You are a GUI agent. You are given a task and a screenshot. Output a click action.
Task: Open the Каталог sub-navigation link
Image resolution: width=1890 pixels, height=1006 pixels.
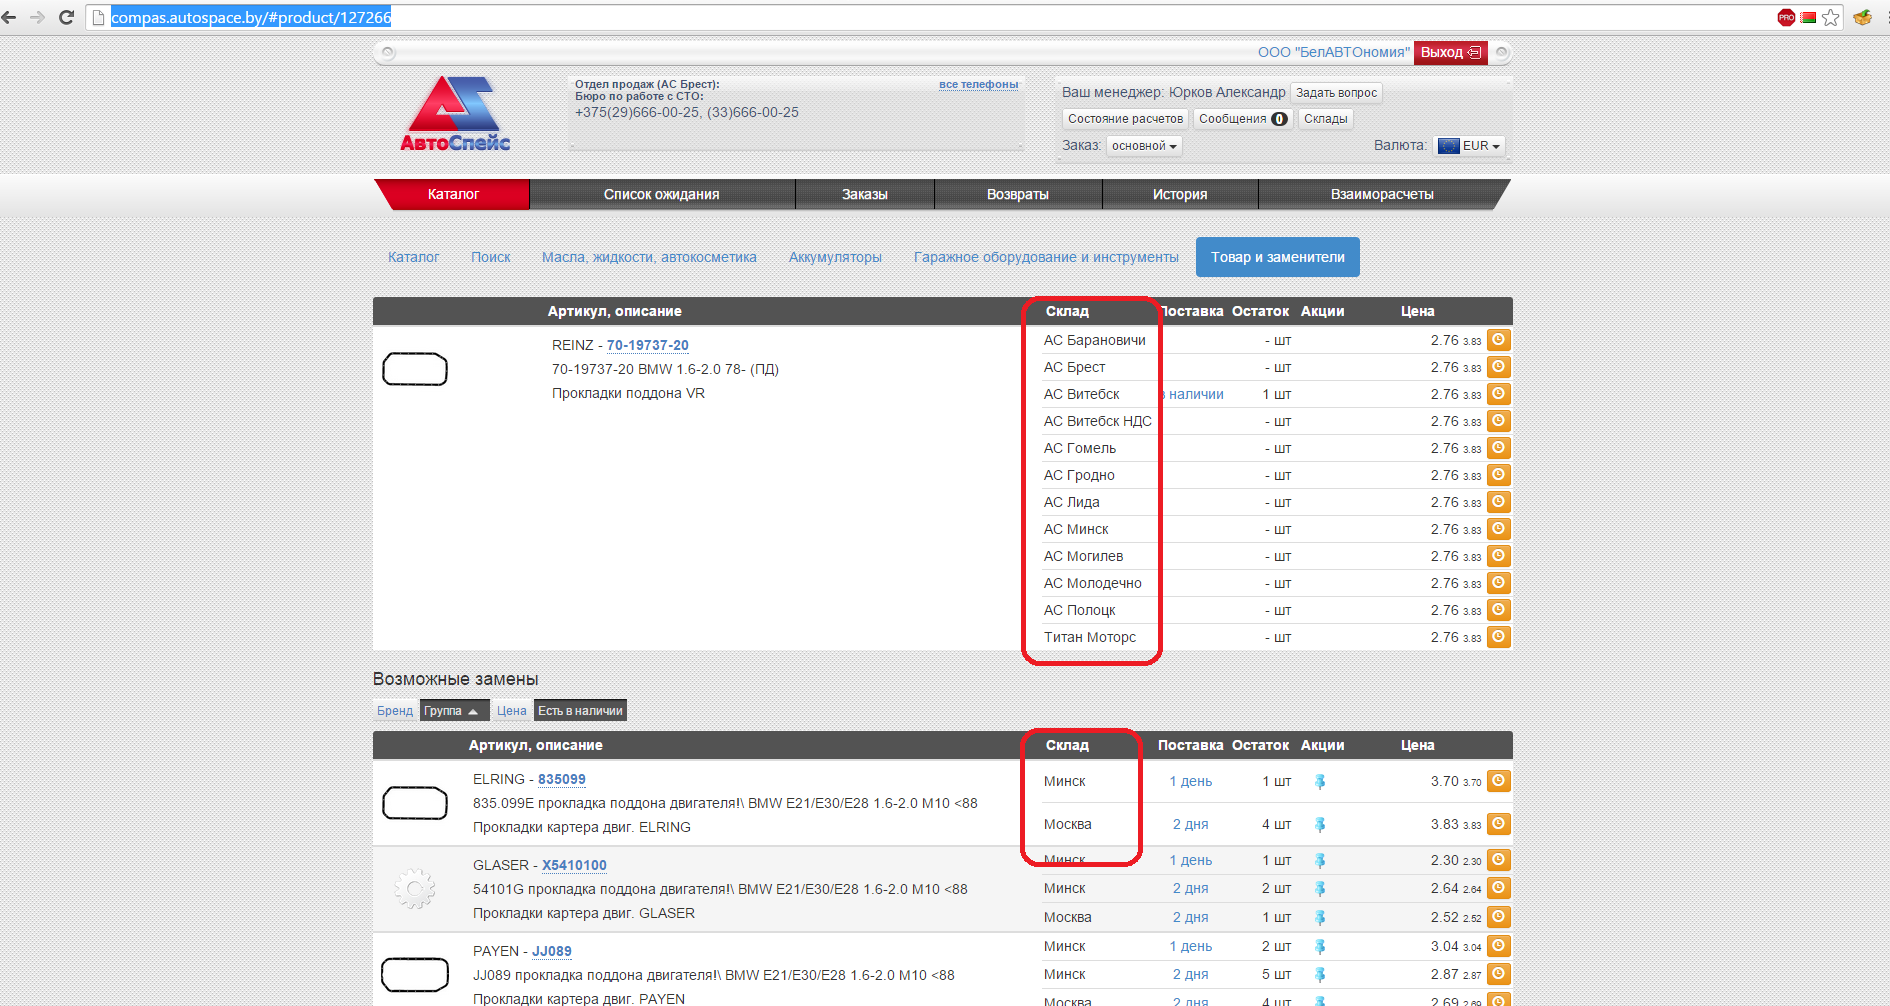(x=413, y=257)
